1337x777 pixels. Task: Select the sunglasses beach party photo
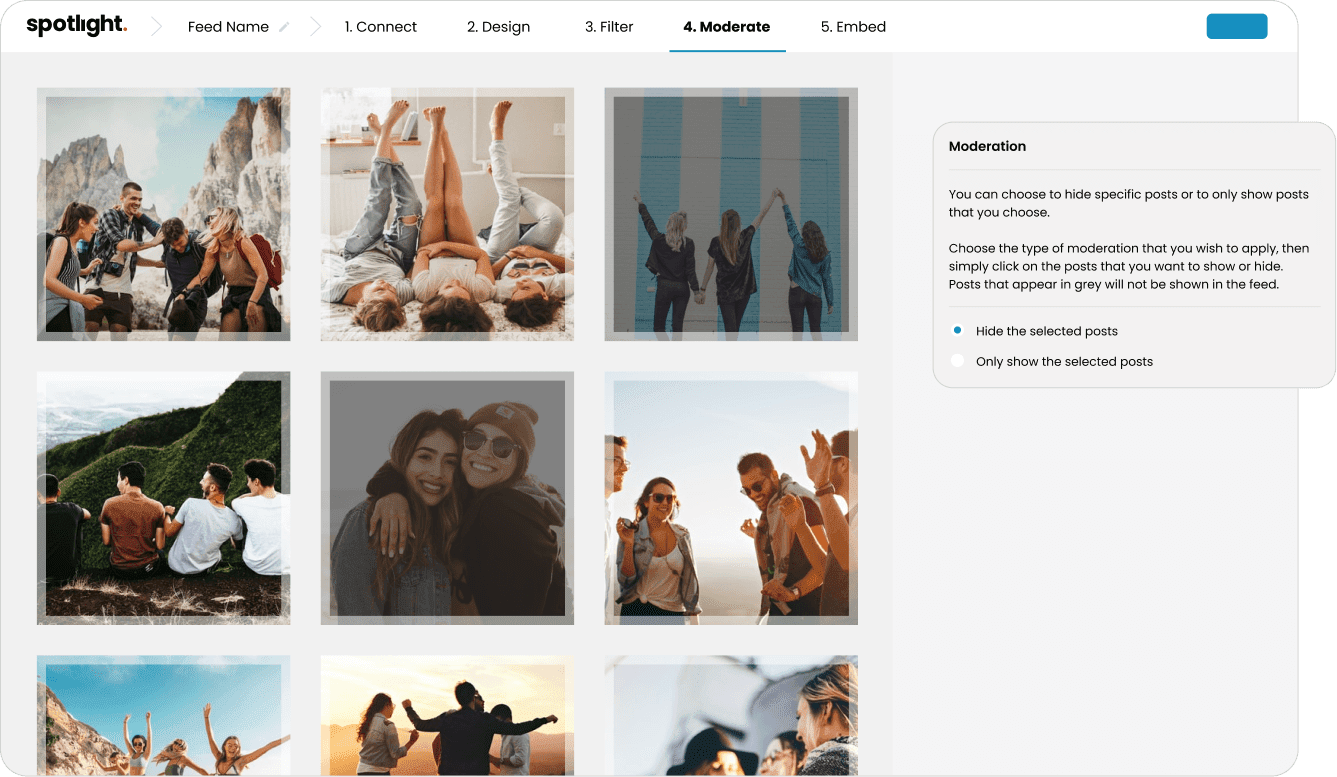click(730, 498)
